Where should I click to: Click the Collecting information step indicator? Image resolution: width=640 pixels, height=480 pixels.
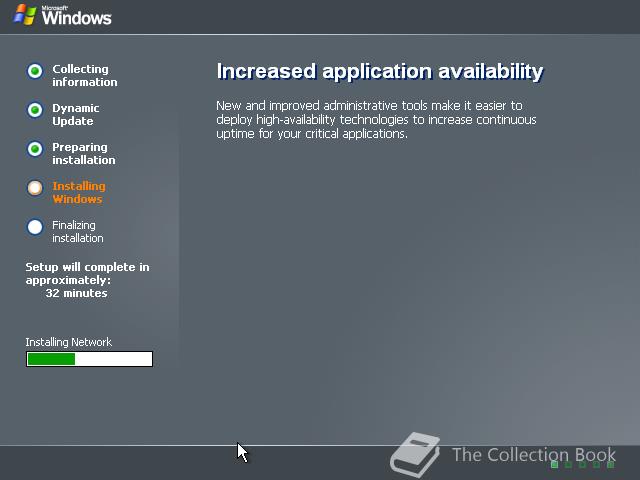coord(35,71)
